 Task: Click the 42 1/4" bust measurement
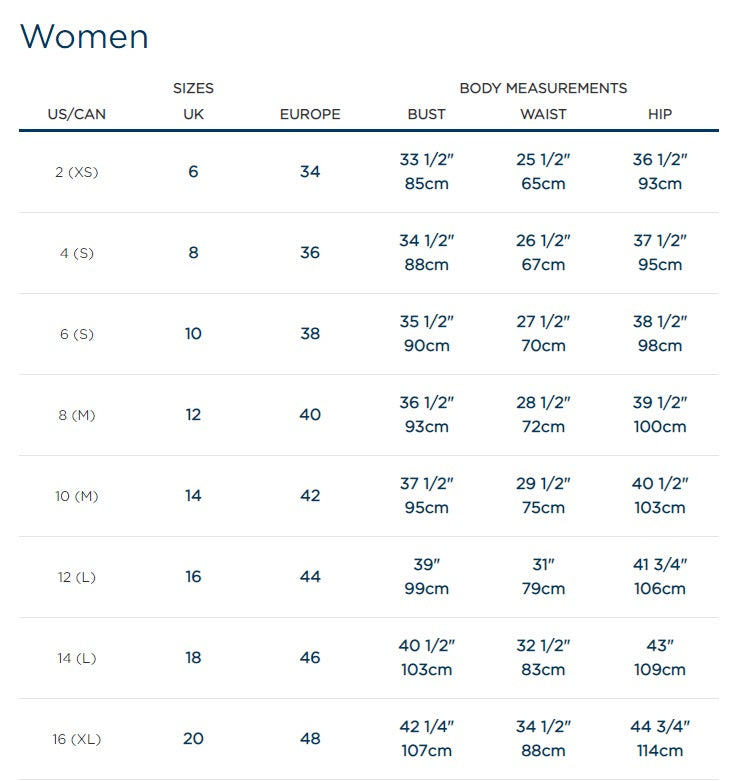click(x=426, y=727)
